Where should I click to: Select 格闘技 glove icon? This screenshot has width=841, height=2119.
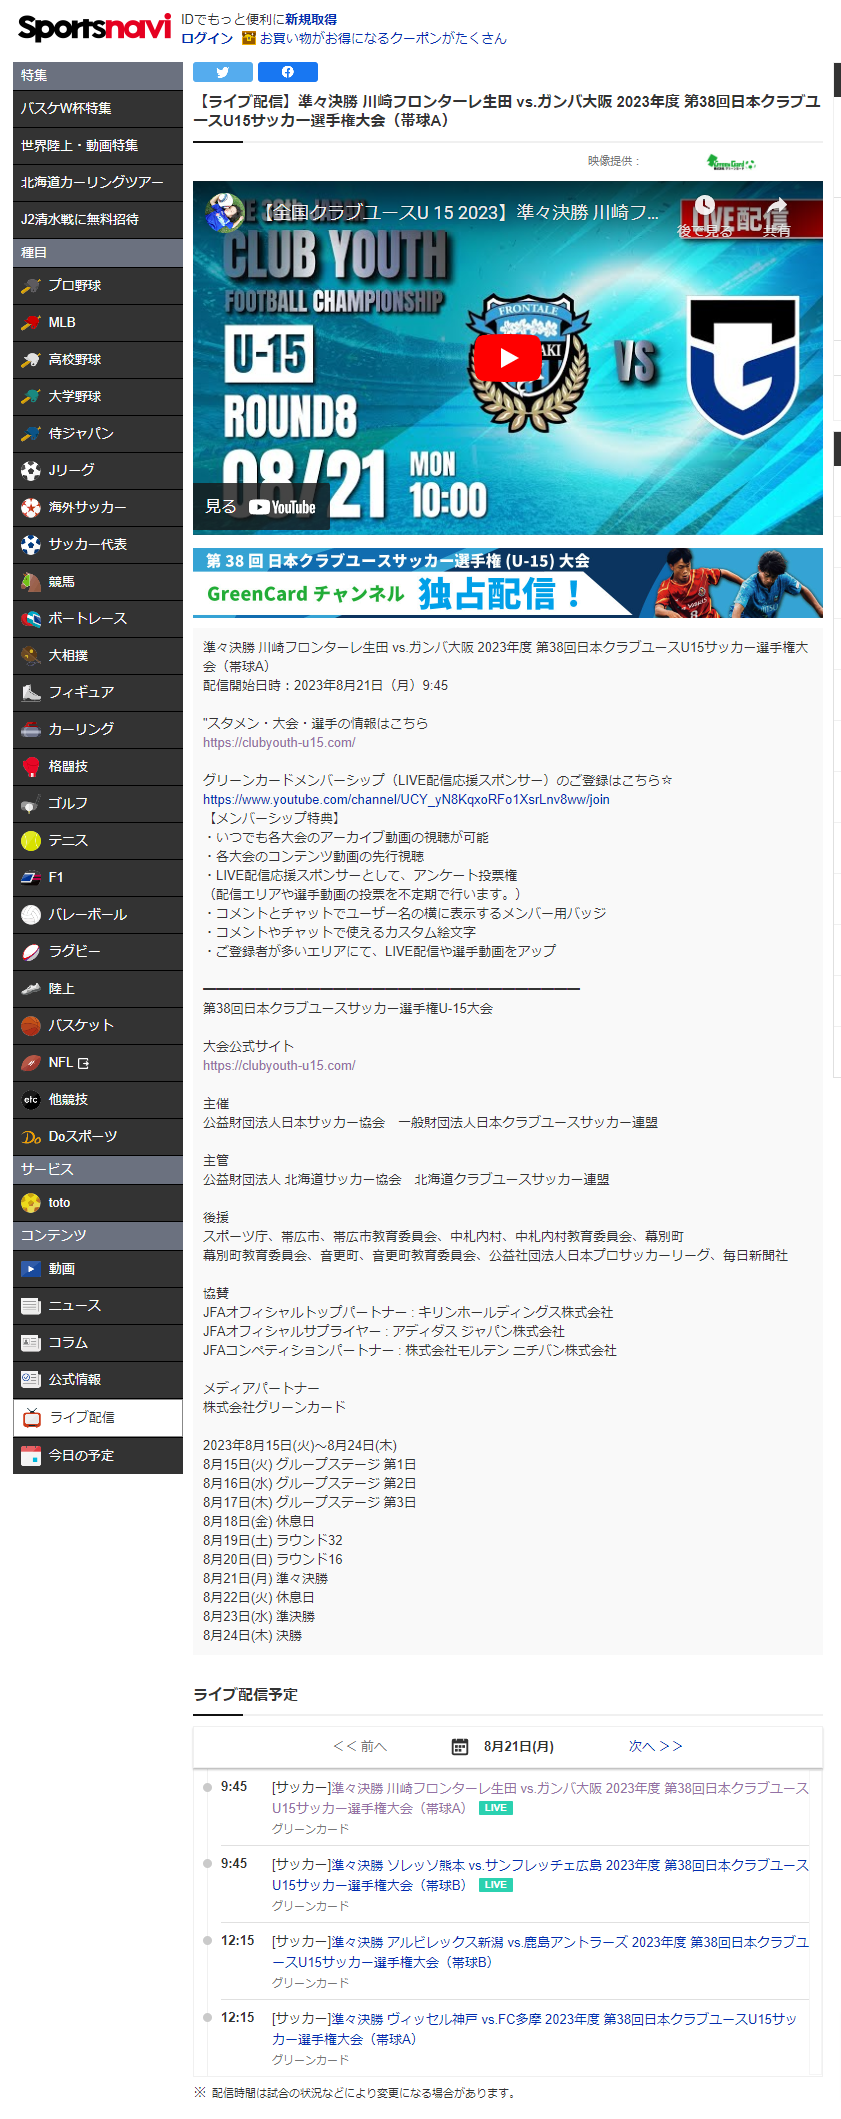coord(31,767)
